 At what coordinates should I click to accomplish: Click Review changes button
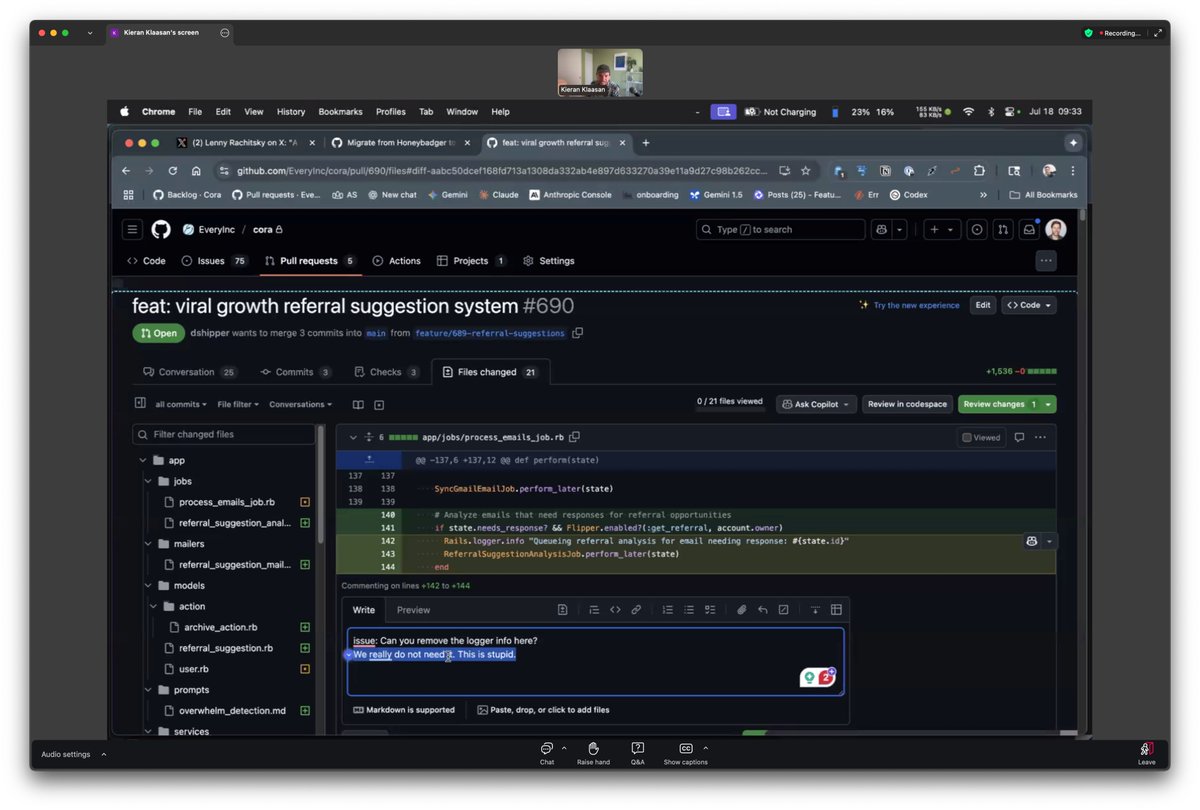click(1007, 404)
